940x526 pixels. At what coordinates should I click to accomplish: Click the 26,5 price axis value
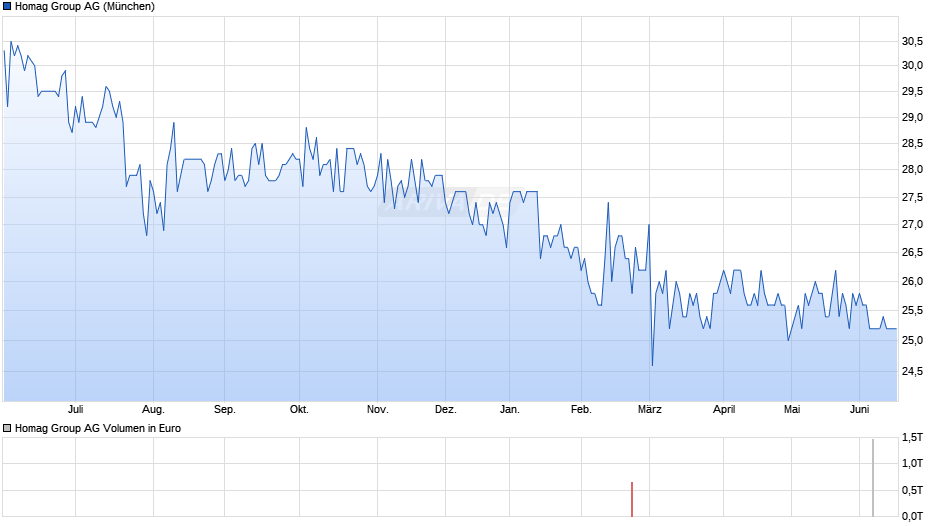point(912,253)
